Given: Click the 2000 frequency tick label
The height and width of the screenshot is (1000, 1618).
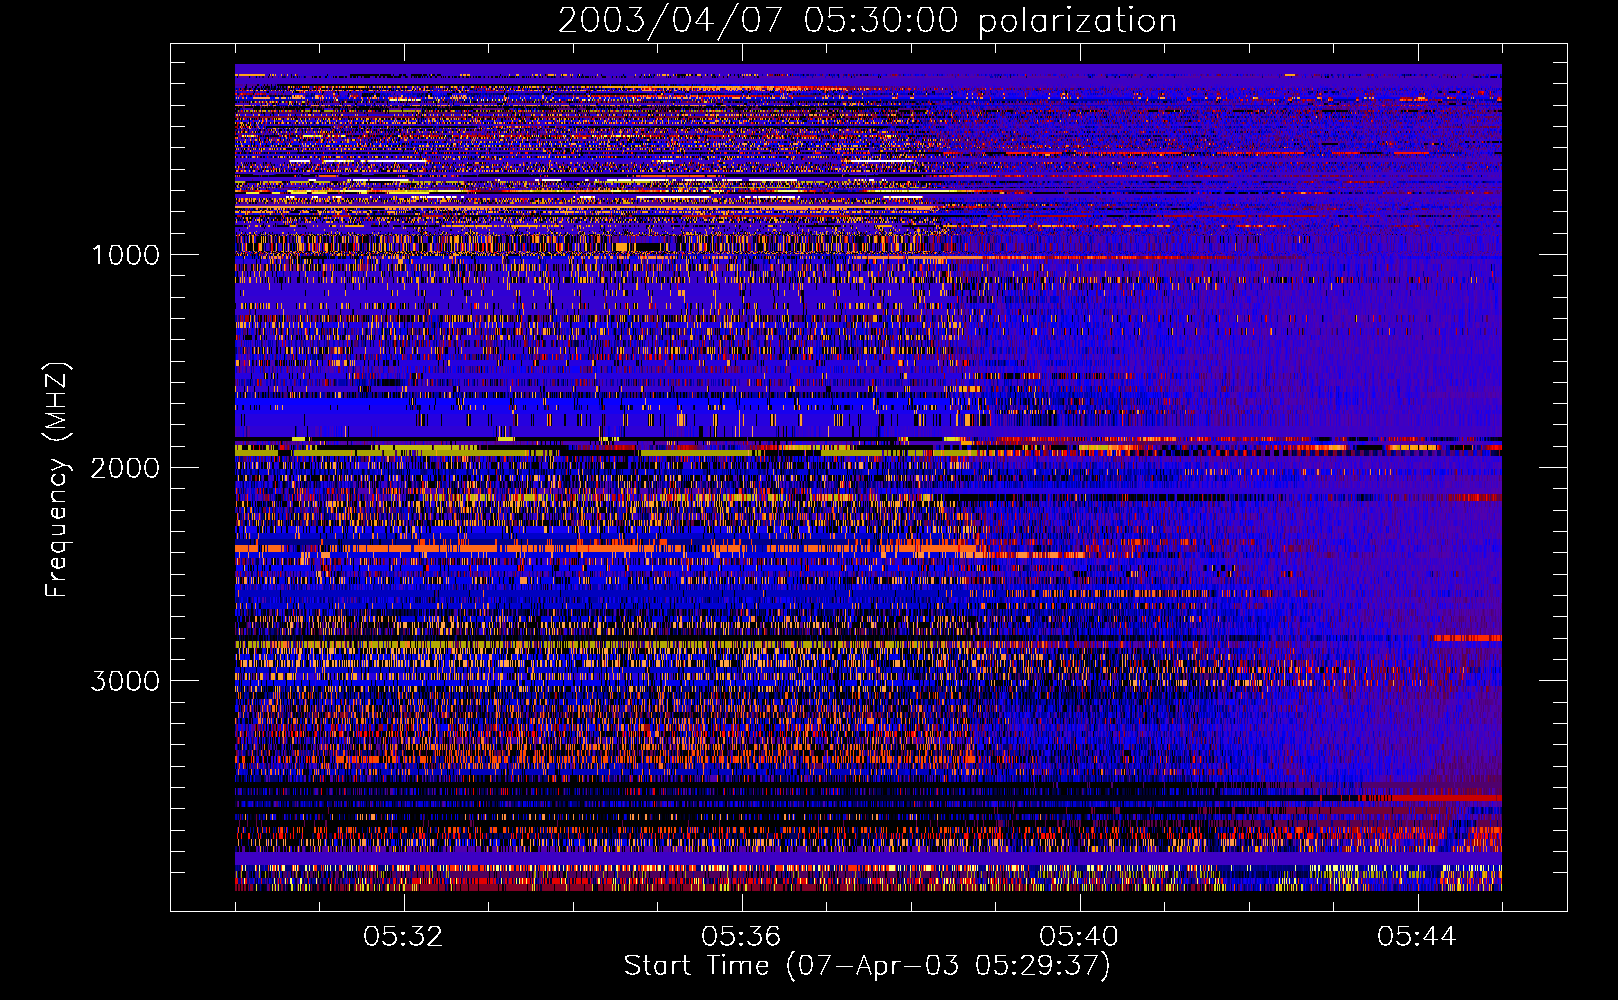Looking at the screenshot, I should (x=125, y=468).
